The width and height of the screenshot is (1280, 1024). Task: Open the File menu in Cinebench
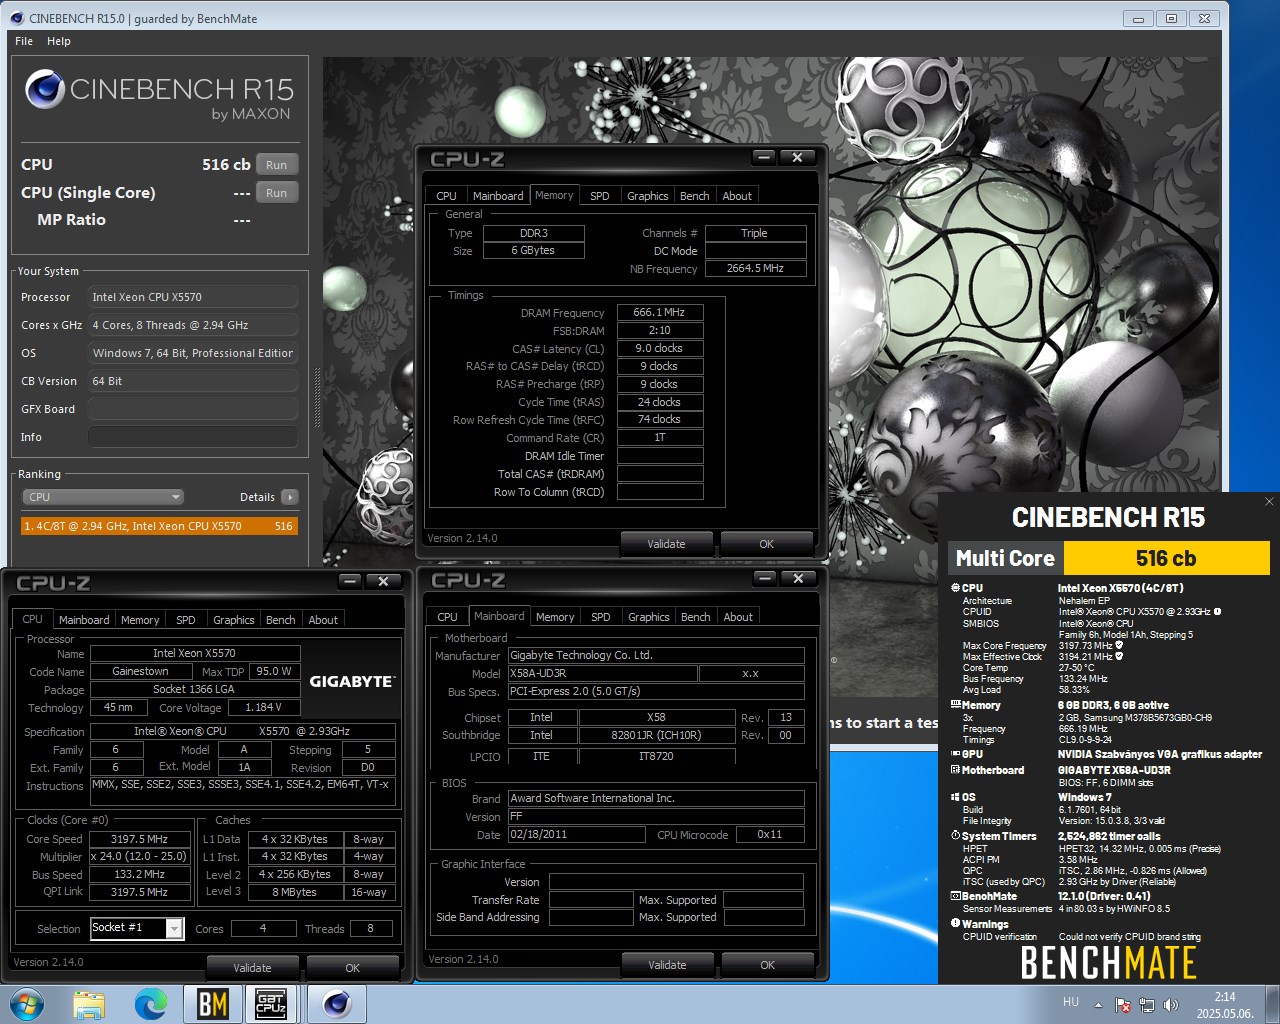coord(24,41)
